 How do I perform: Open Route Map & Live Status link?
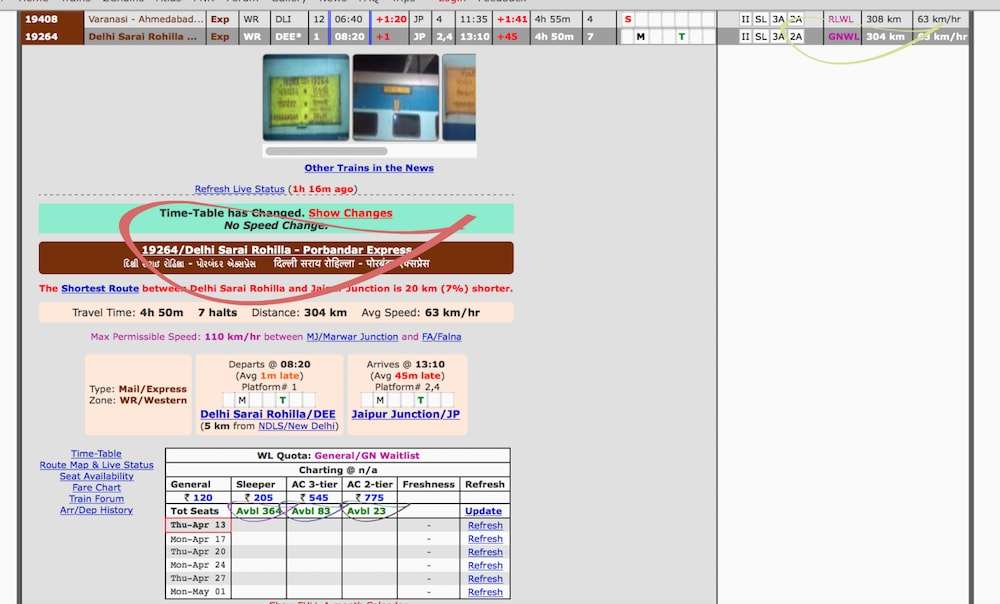pos(96,465)
